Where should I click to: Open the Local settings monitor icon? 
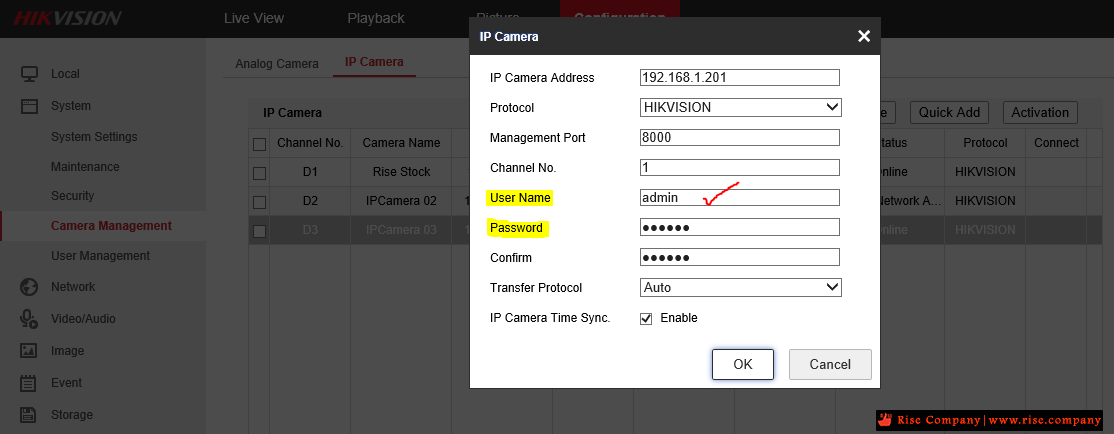click(x=28, y=74)
